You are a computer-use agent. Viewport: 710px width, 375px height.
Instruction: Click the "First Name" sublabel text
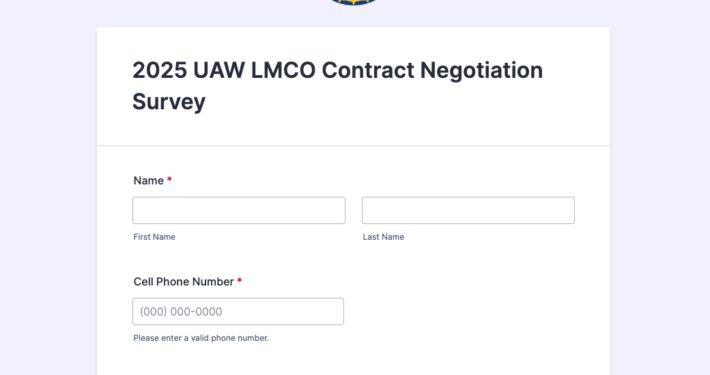154,237
